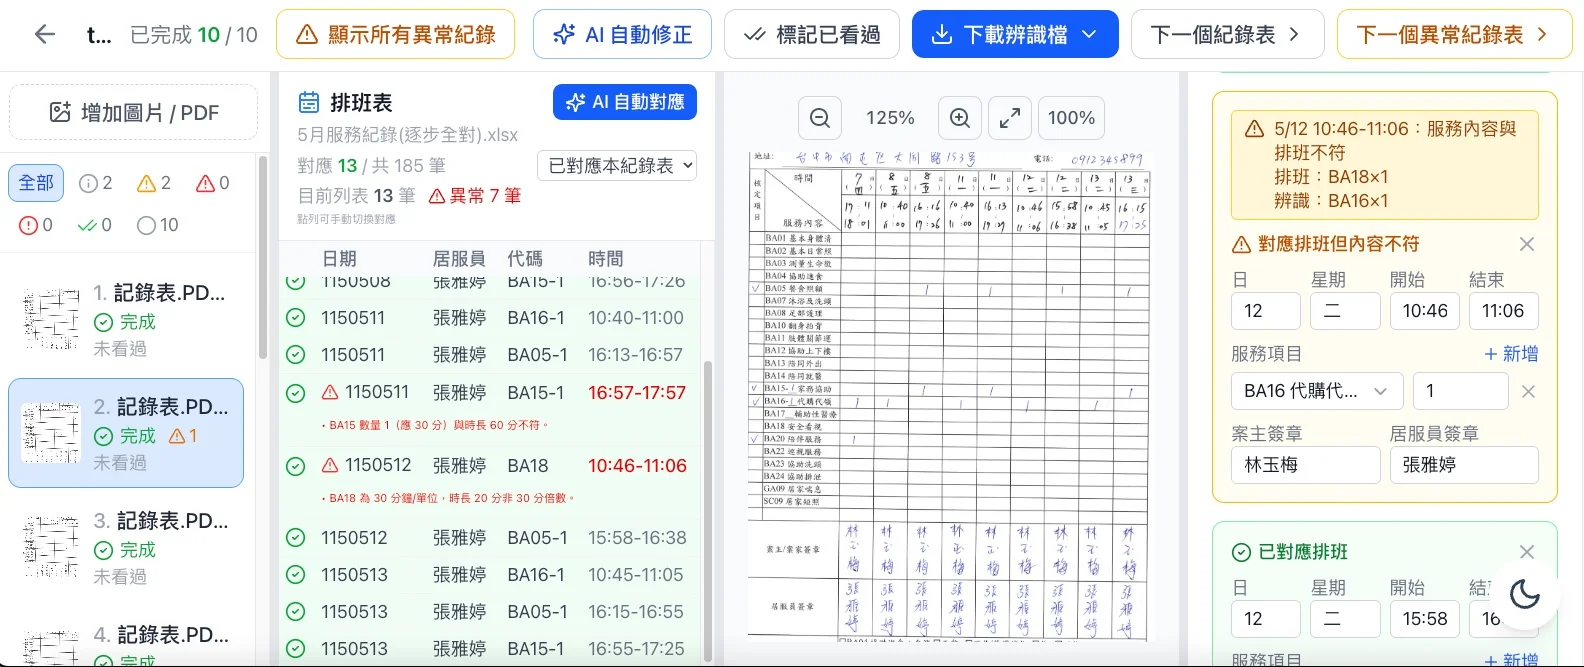Image resolution: width=1584 pixels, height=667 pixels.
Task: Edit 結束 time 11:06
Action: point(1504,311)
